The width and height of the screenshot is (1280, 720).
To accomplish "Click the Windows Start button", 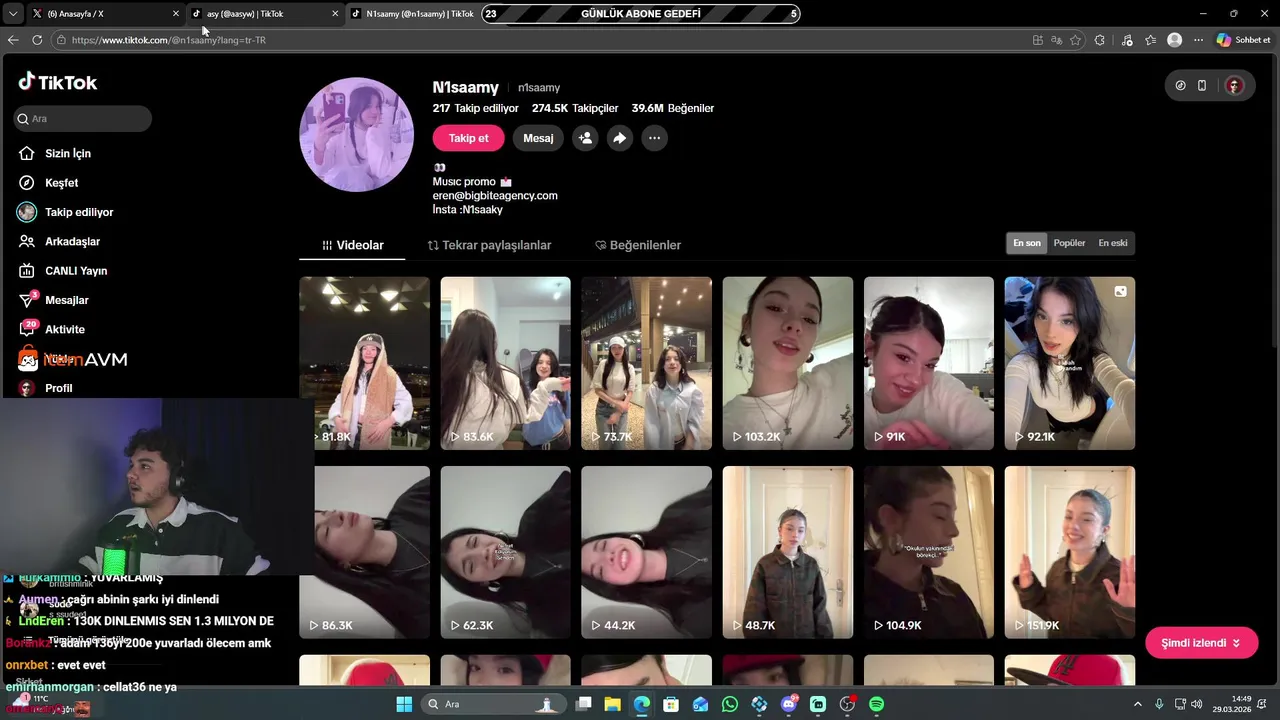I will (404, 704).
